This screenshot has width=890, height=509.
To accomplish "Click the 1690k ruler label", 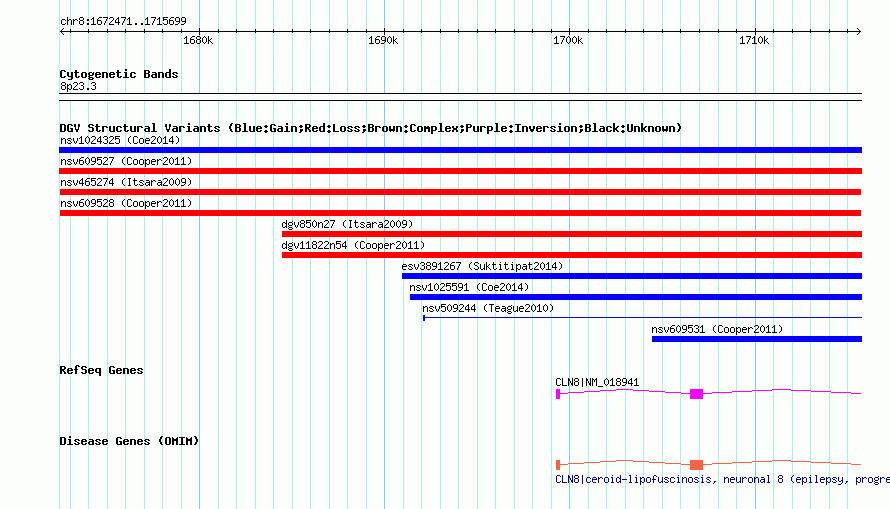I will (x=383, y=41).
